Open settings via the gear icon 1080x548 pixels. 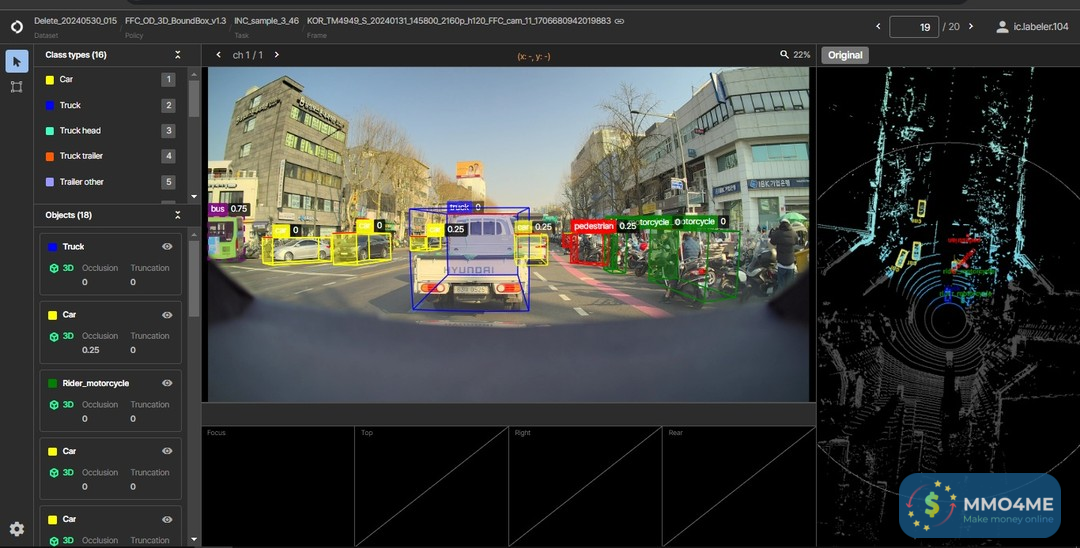tap(17, 529)
